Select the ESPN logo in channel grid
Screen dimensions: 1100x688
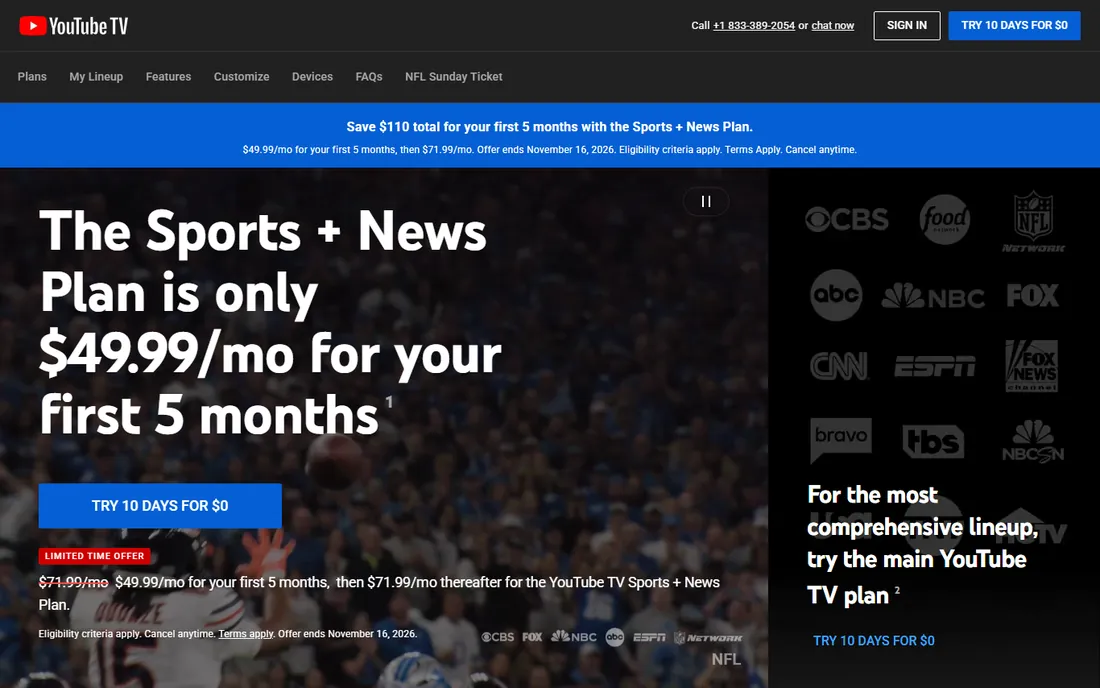(934, 366)
